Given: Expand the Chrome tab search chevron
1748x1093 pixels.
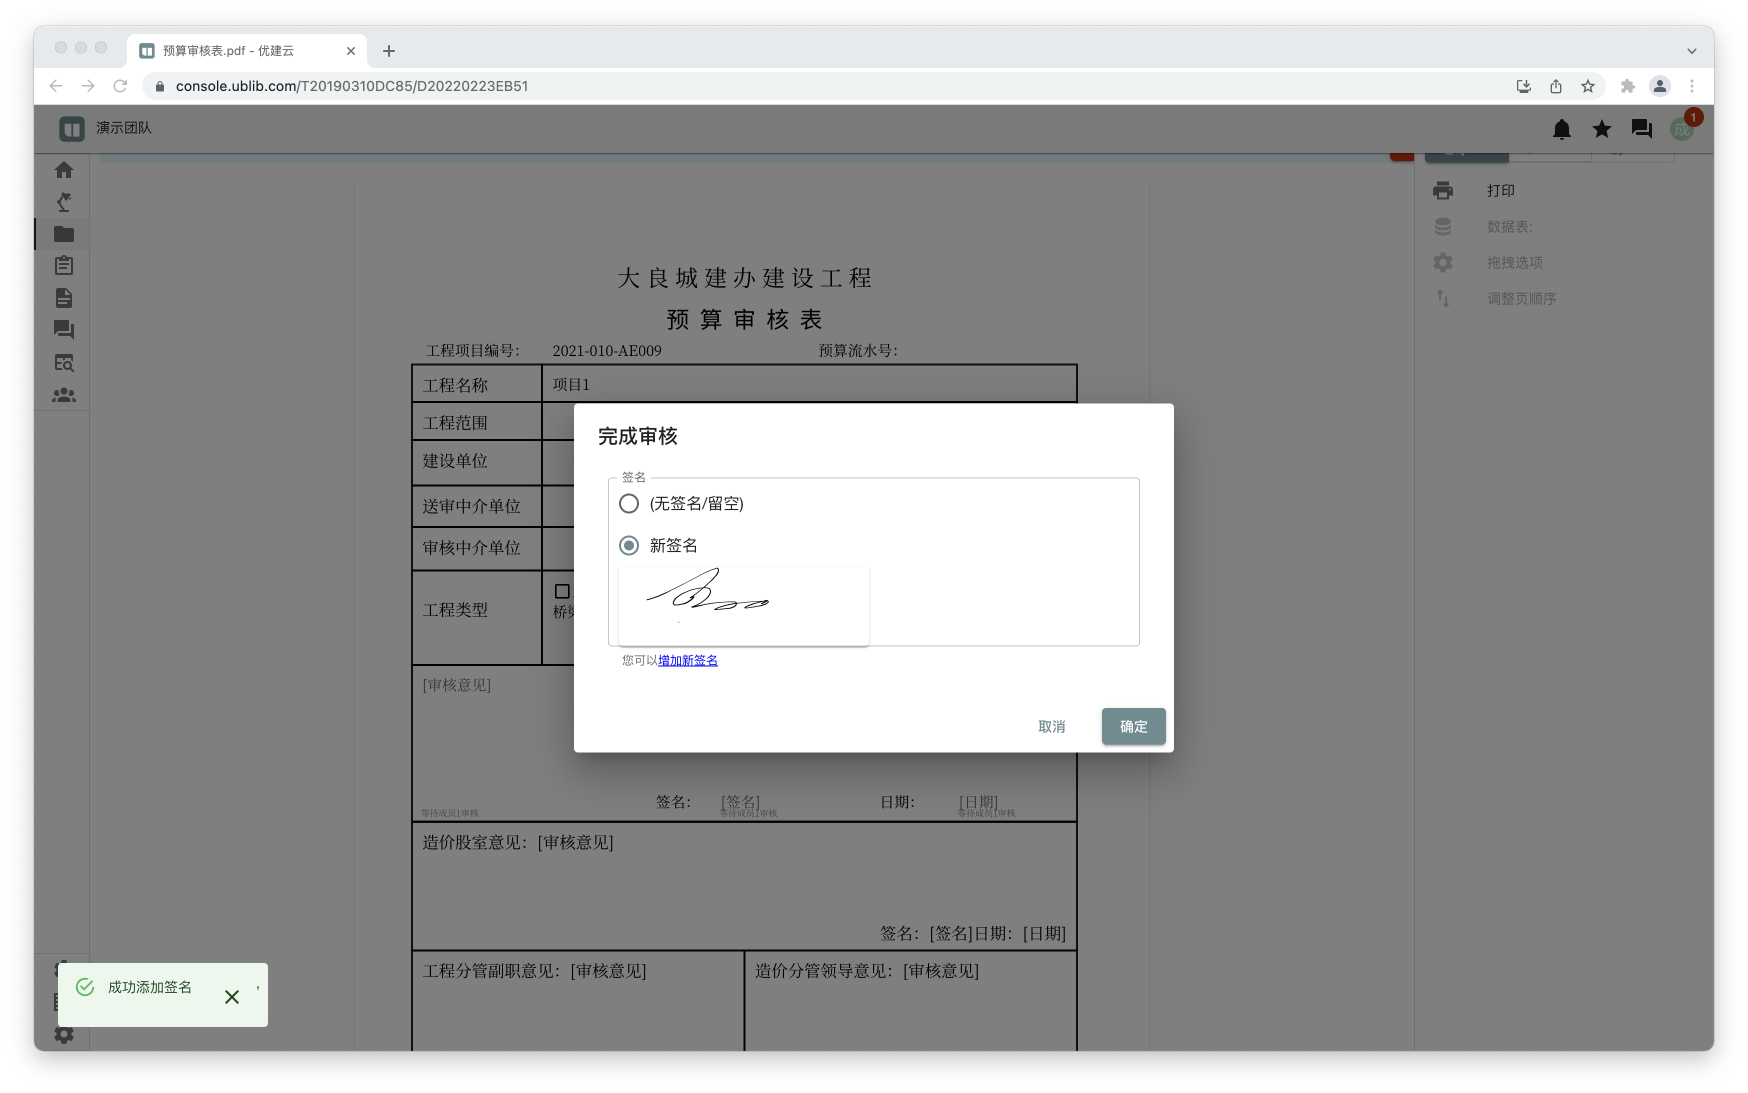Looking at the screenshot, I should [1692, 51].
